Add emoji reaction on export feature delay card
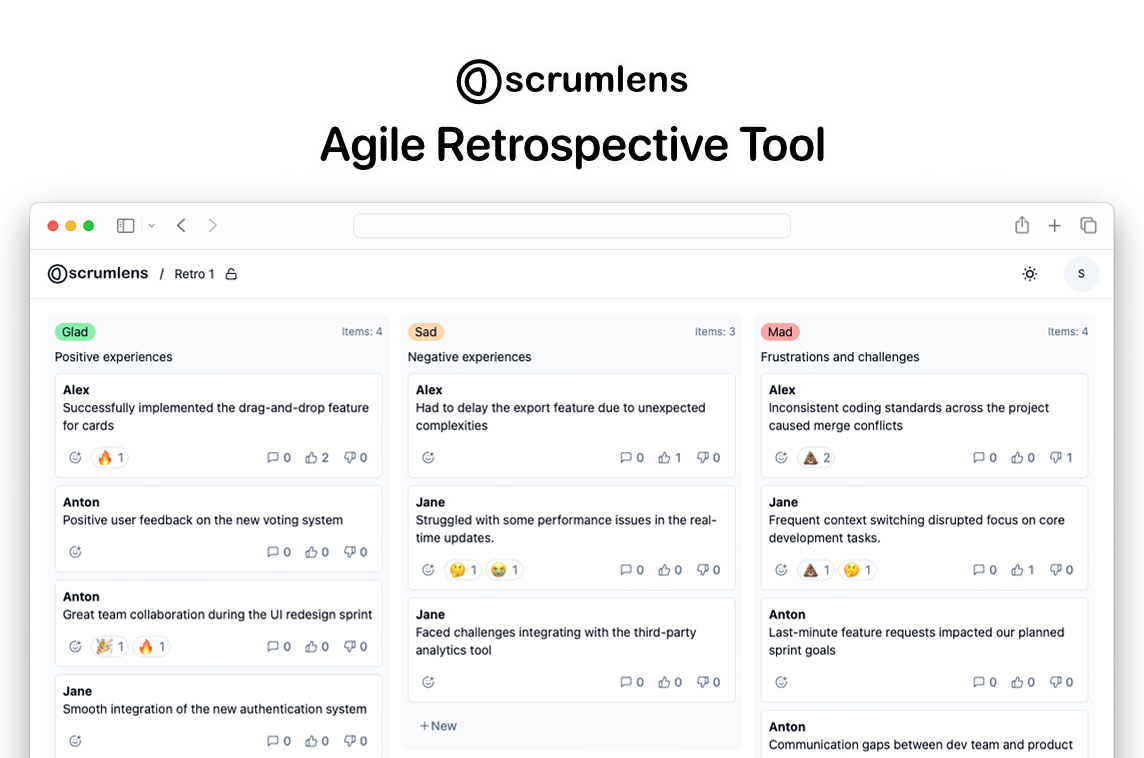This screenshot has height=758, width=1144. (428, 457)
